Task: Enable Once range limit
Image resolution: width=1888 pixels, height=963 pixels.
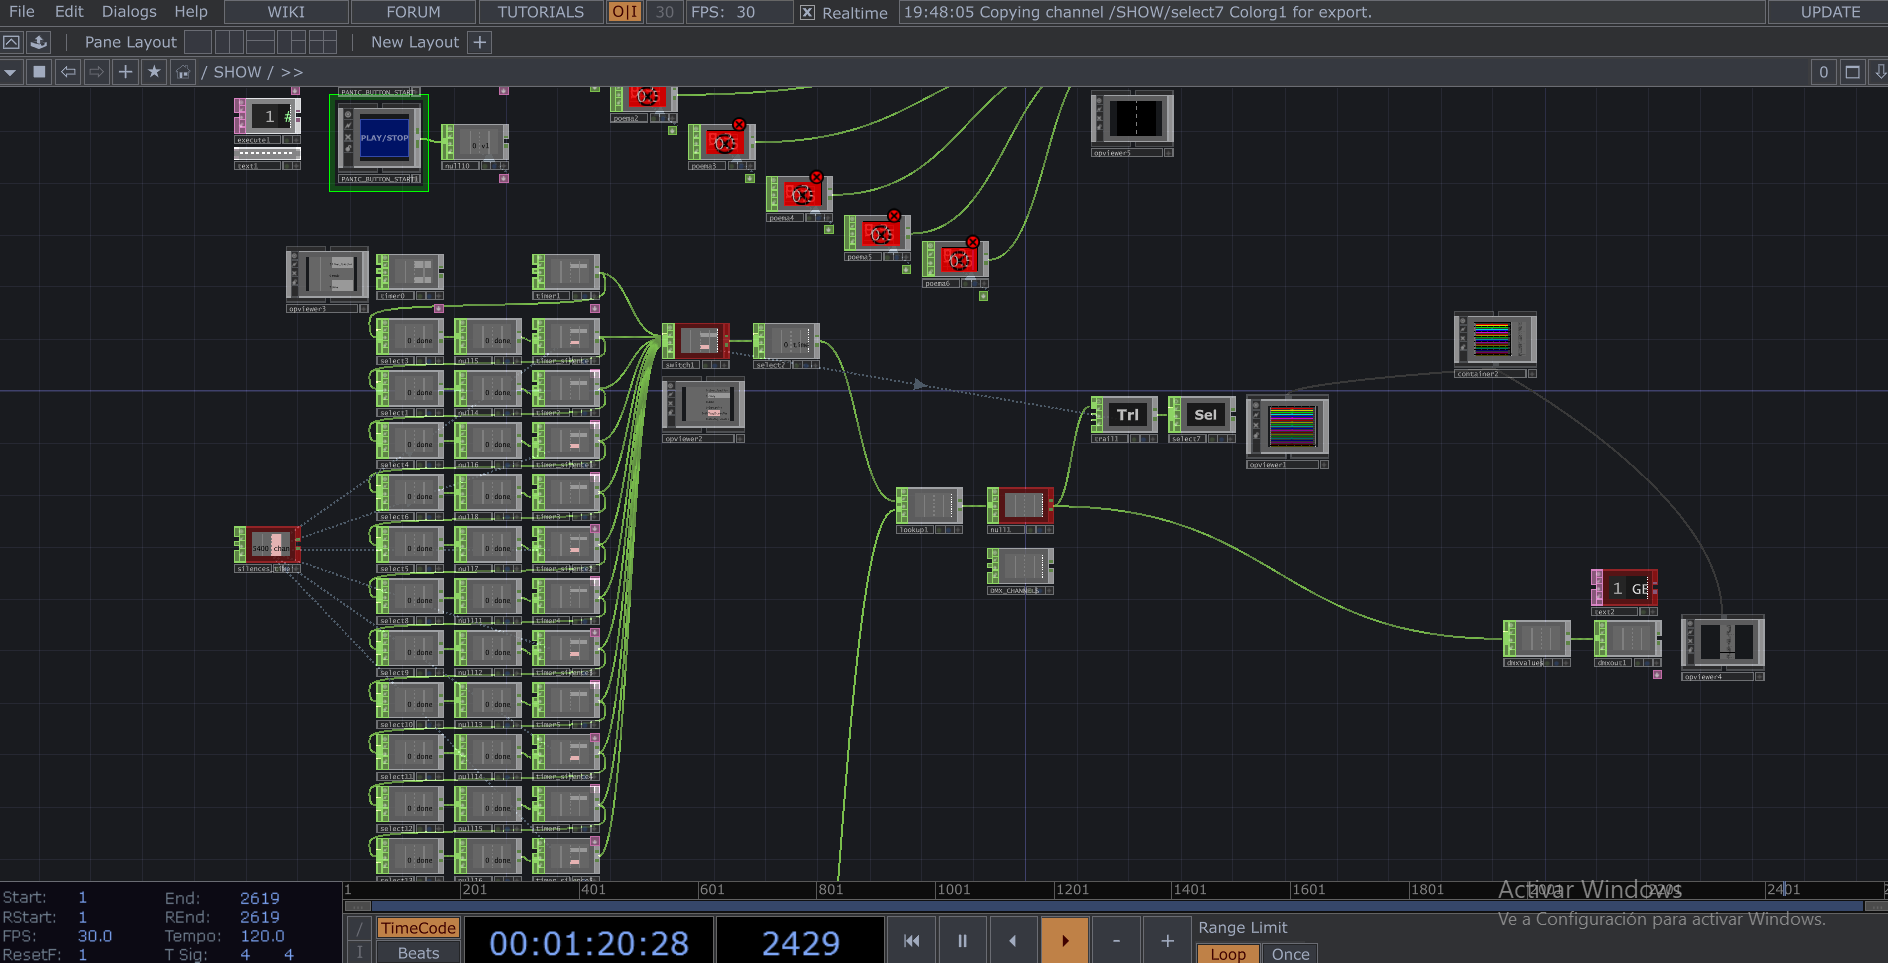Action: coord(1290,954)
